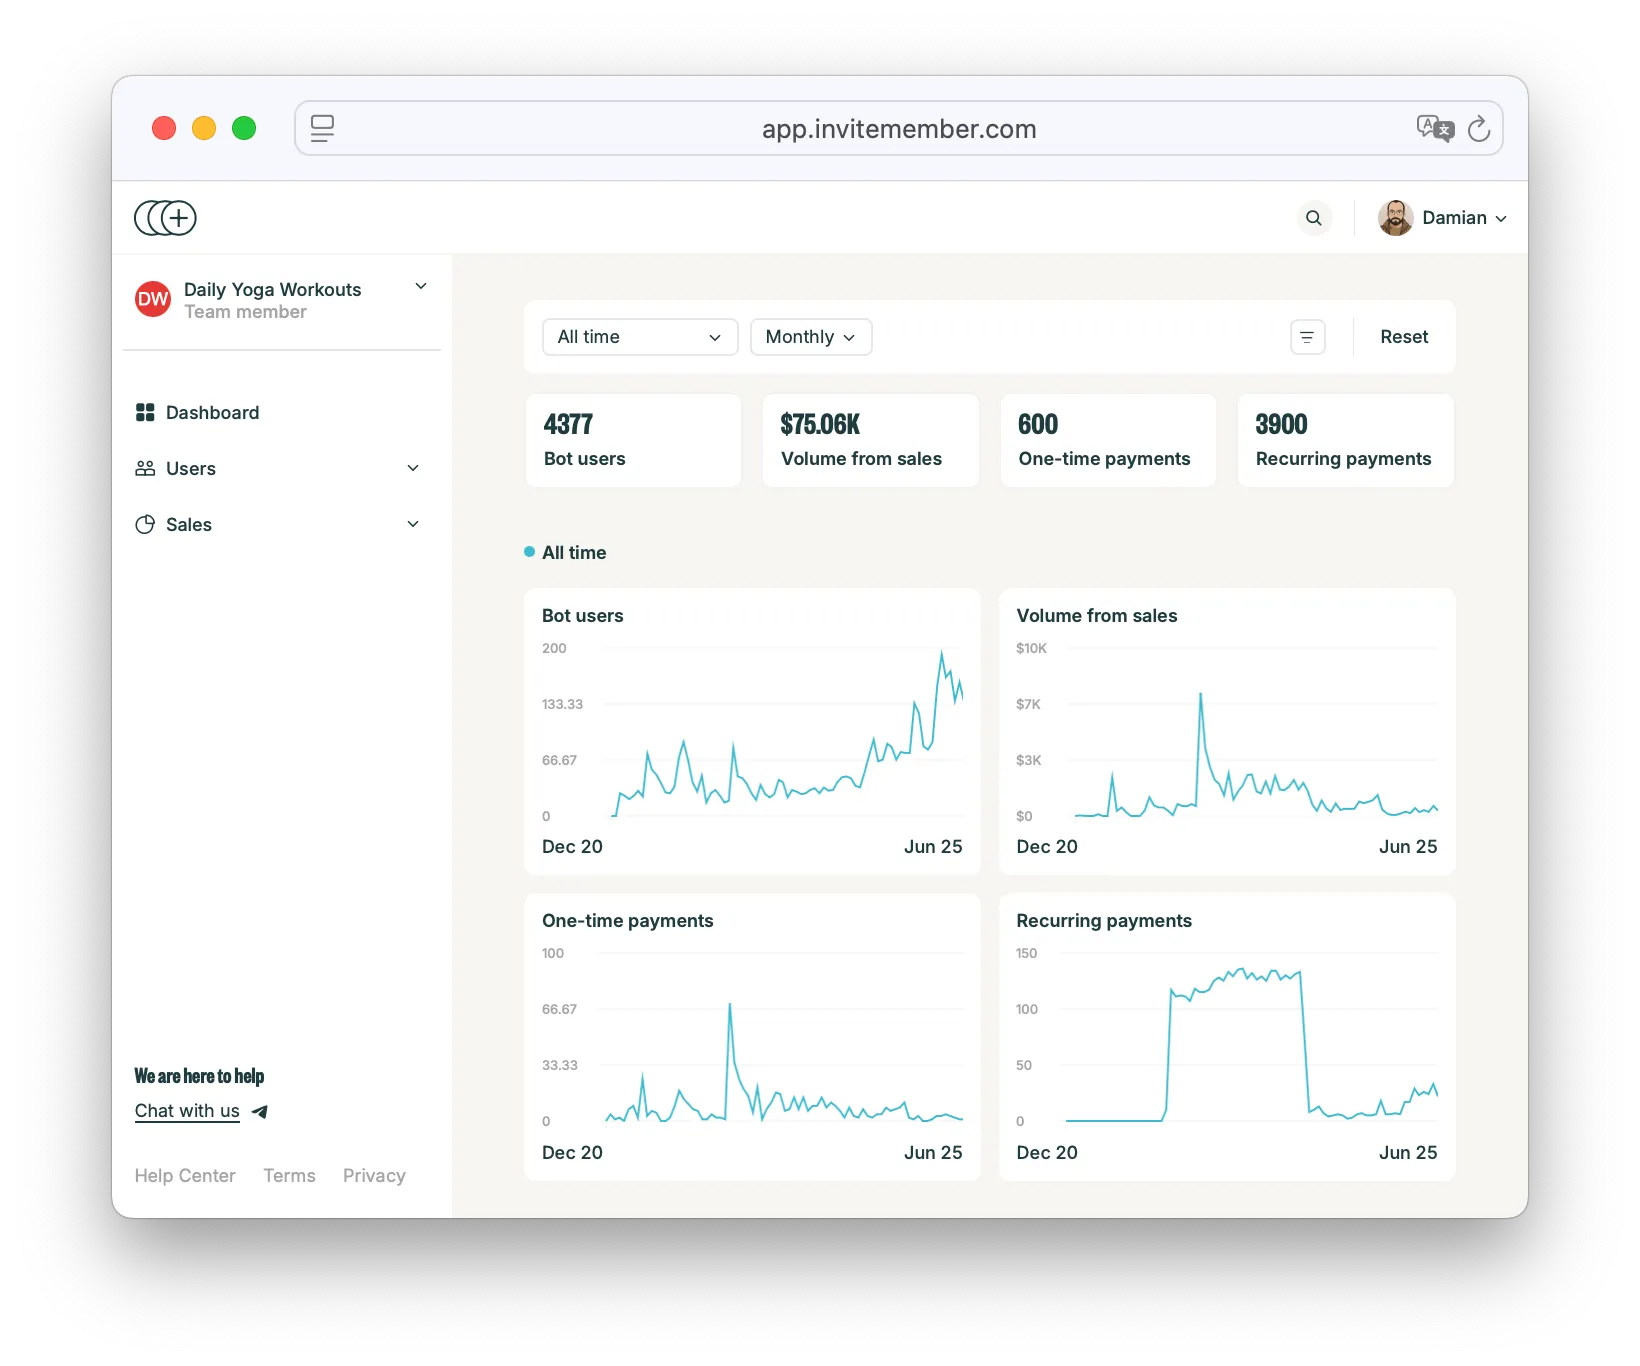Screen dimensions: 1640x1366
Task: Expand the Daily Yoga Workouts project switcher
Action: [421, 287]
